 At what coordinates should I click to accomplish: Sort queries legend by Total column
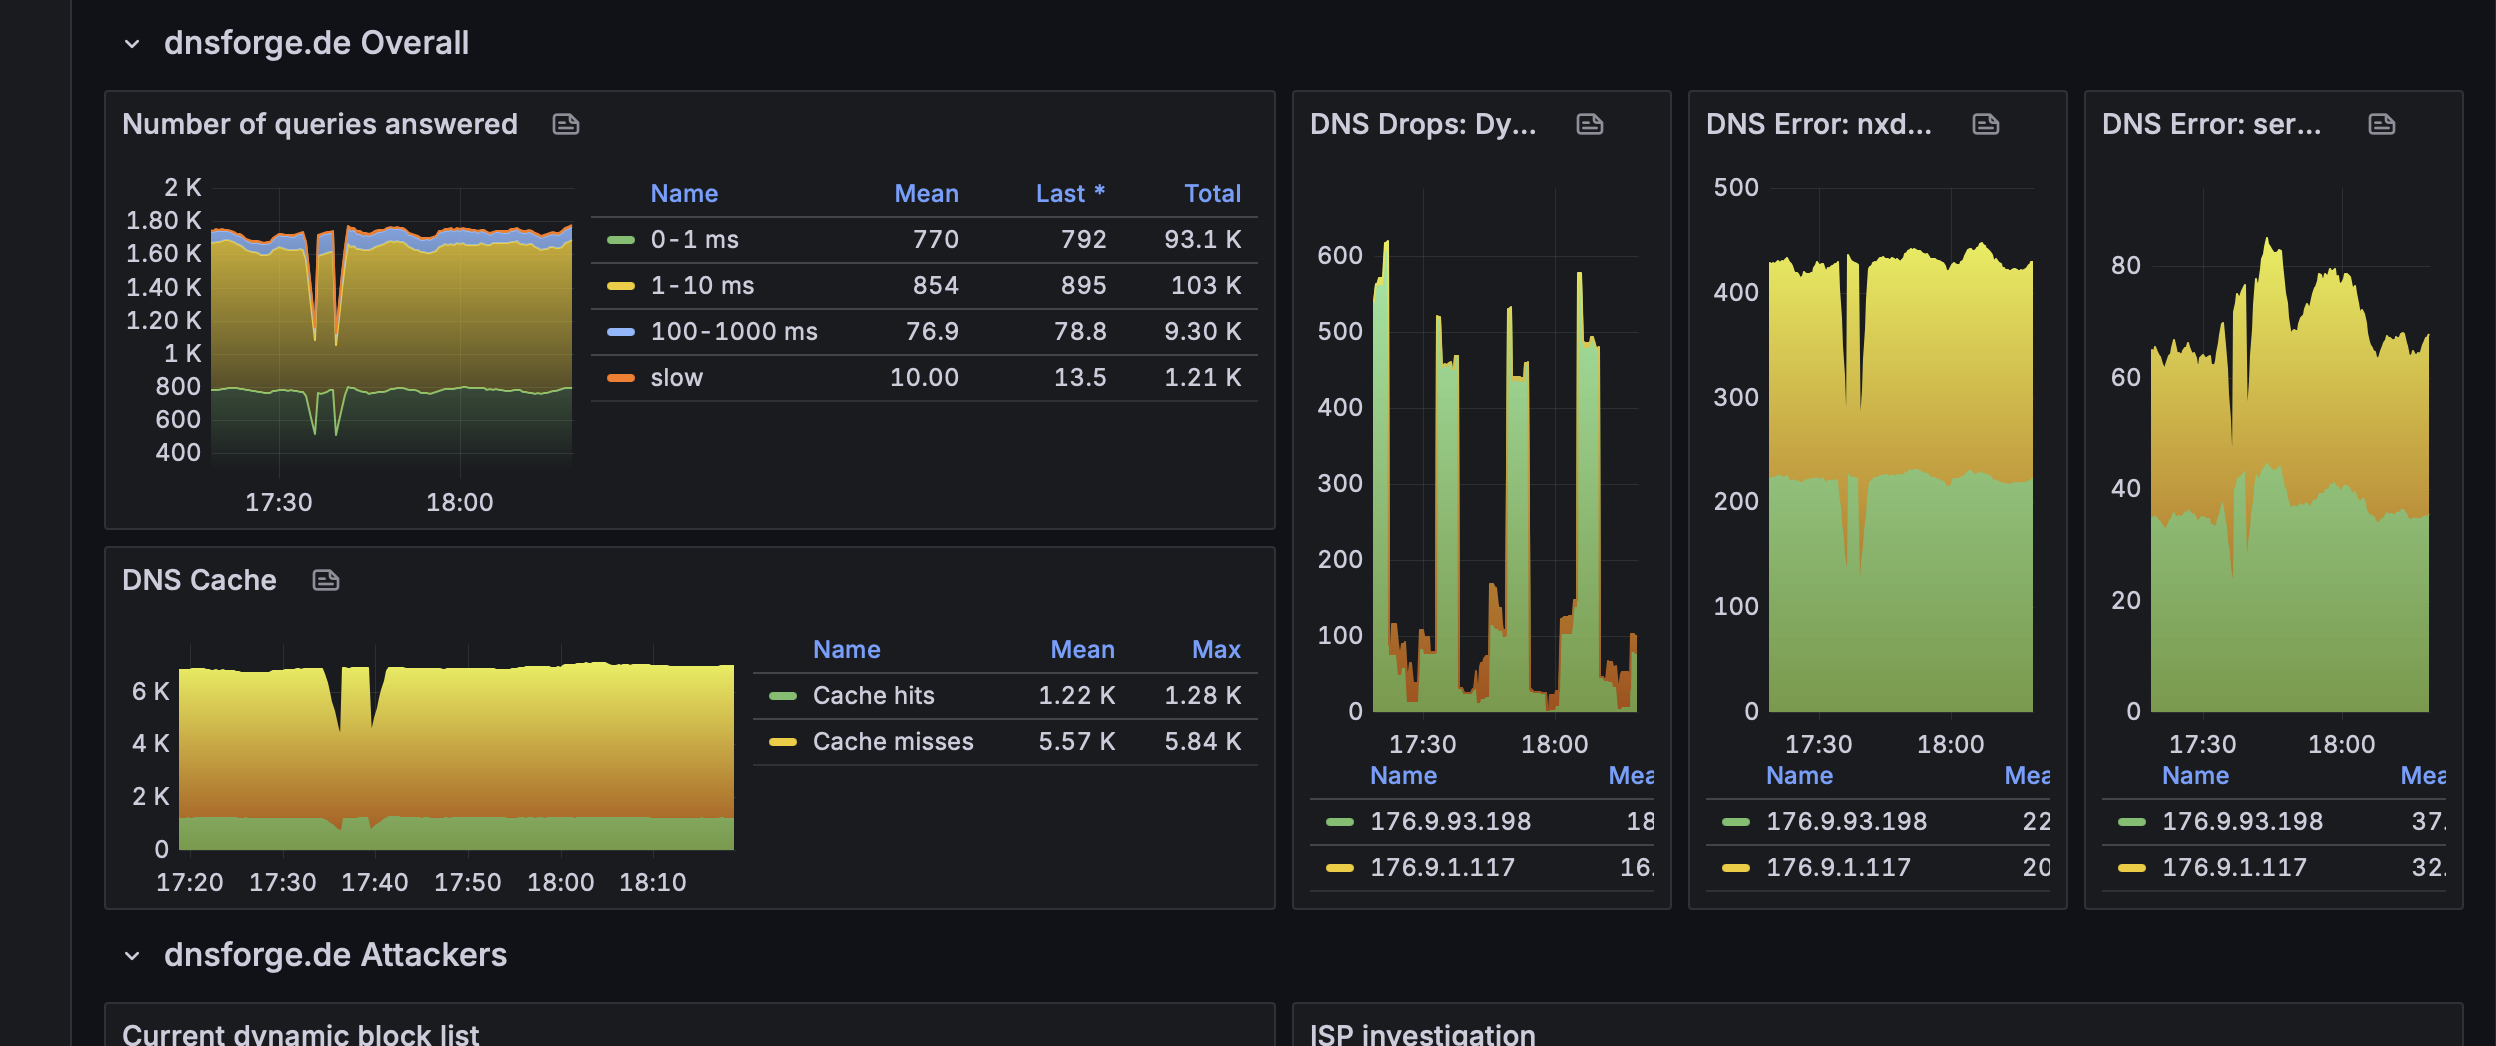(1212, 193)
